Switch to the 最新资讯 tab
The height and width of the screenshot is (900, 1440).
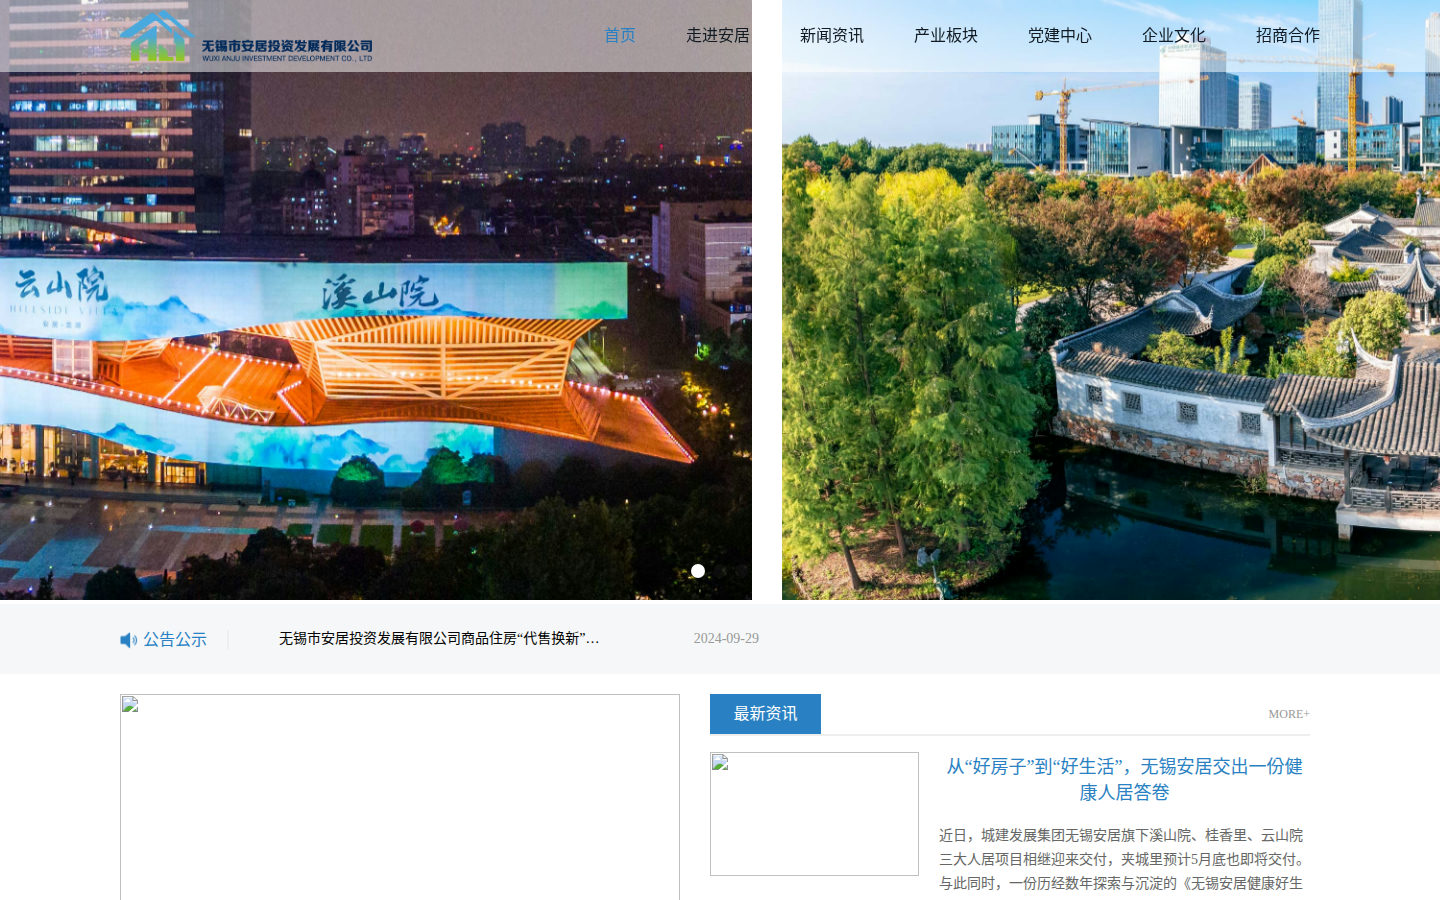765,714
